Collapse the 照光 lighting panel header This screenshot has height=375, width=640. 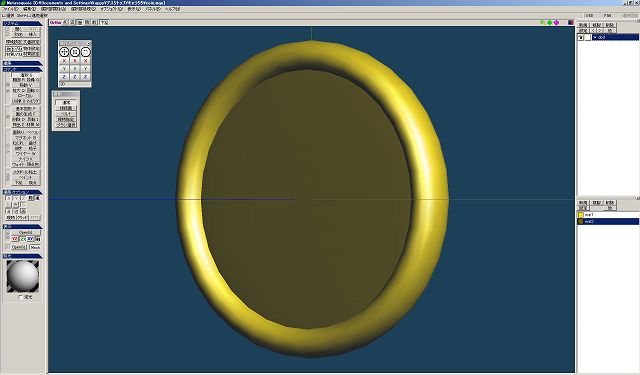[x=22, y=256]
